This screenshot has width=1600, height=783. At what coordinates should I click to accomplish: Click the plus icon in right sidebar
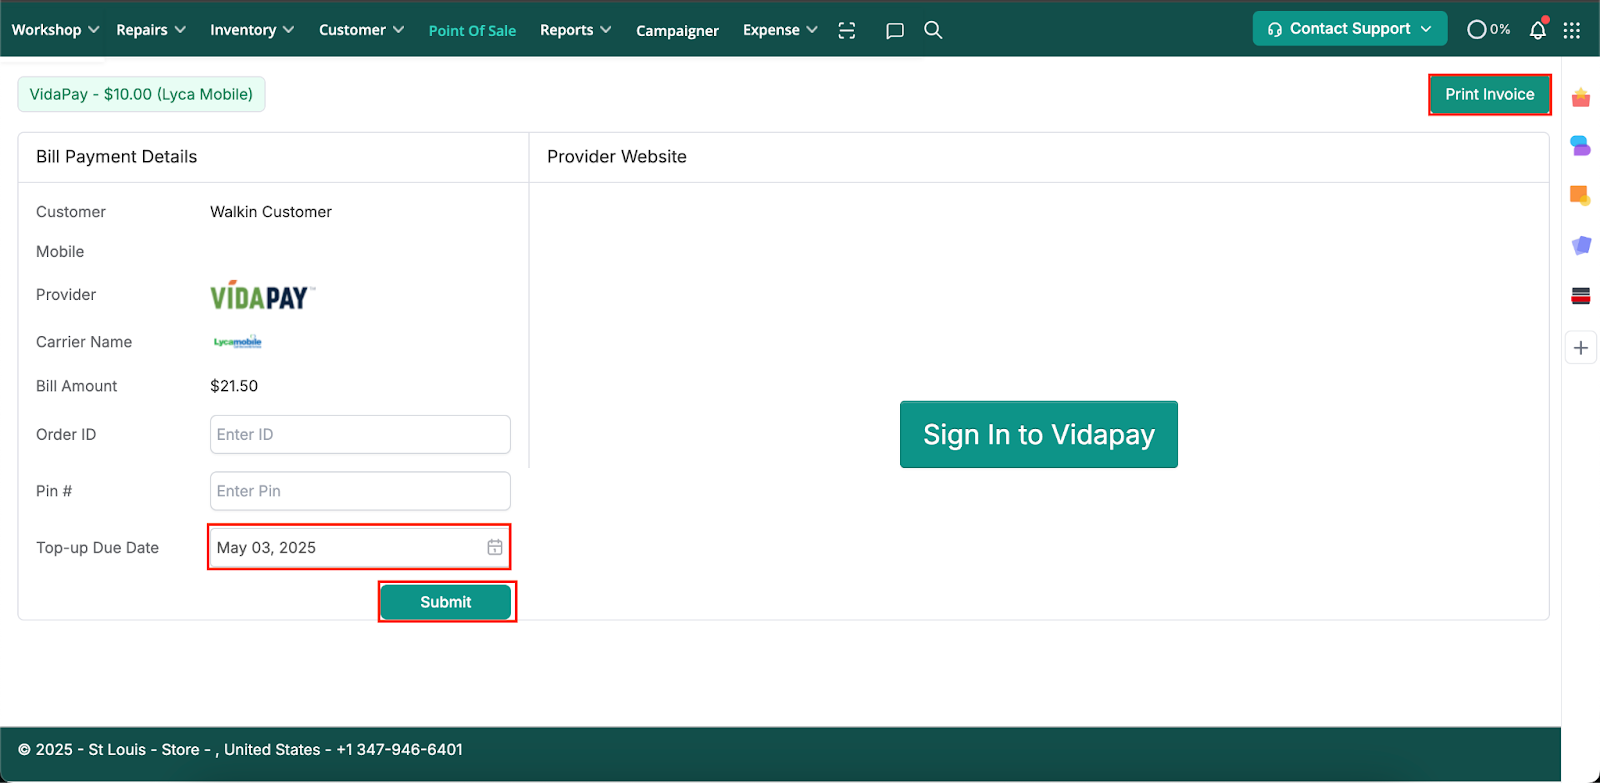(x=1581, y=348)
